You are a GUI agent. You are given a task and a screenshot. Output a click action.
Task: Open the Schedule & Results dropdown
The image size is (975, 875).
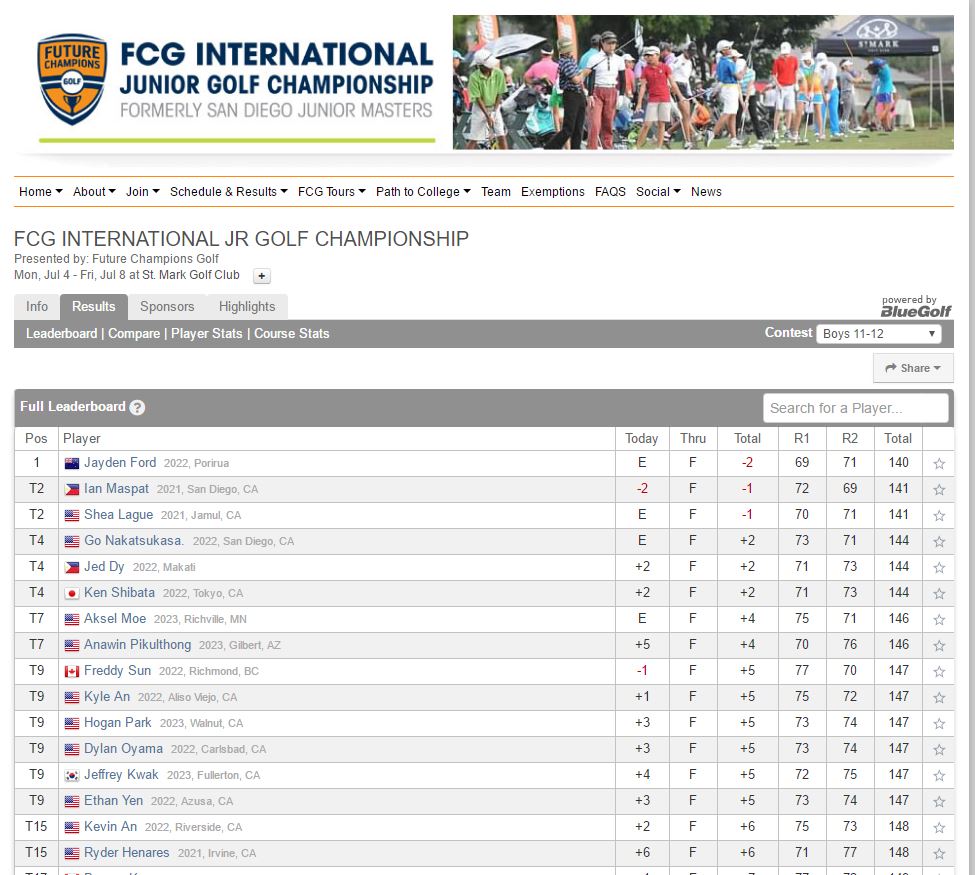pos(229,192)
